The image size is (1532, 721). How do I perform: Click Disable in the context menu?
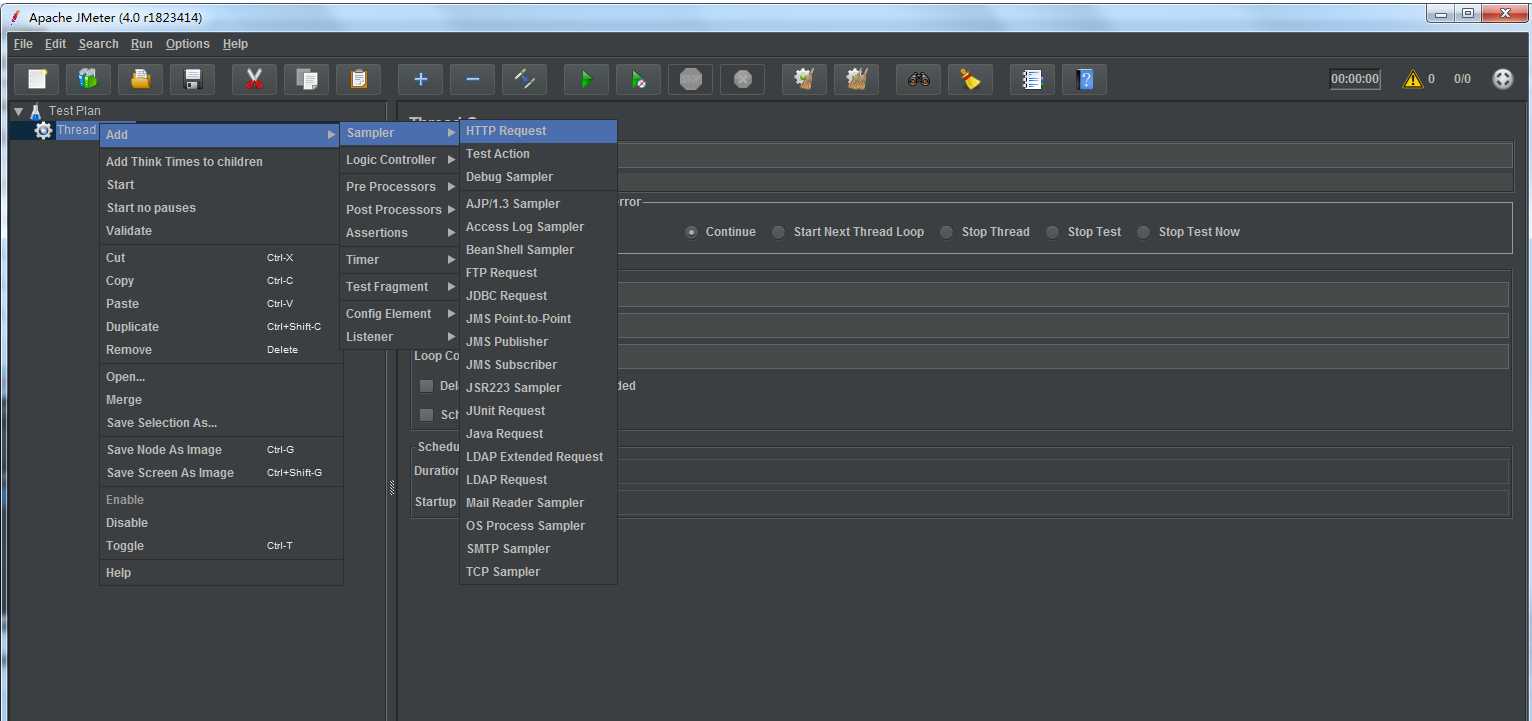click(x=221, y=523)
